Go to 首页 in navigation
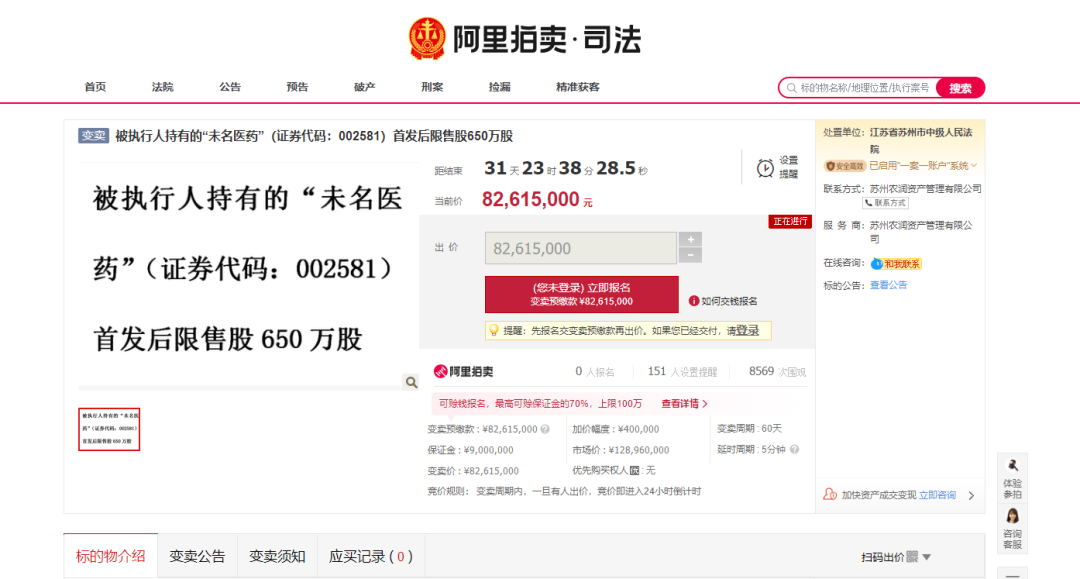 (x=95, y=87)
